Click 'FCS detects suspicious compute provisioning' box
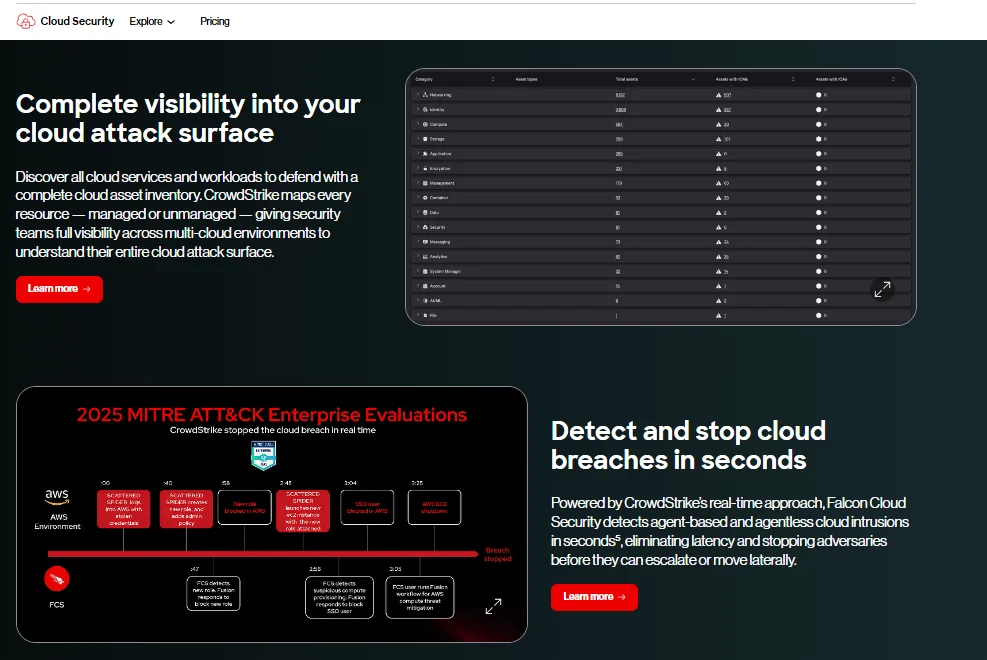The image size is (987, 660). [339, 597]
